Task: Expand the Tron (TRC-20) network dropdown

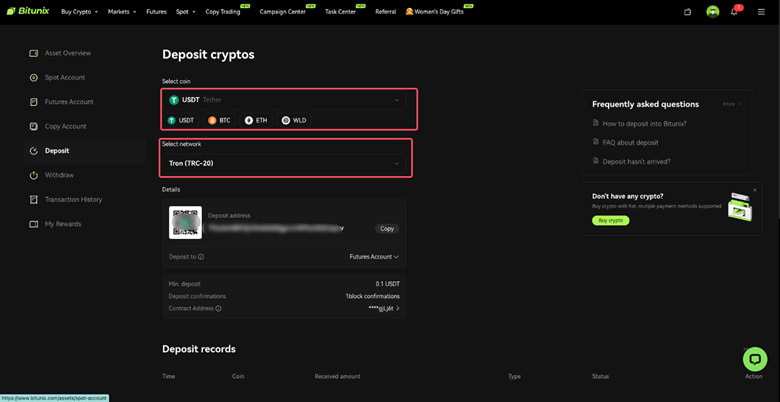Action: [286, 163]
